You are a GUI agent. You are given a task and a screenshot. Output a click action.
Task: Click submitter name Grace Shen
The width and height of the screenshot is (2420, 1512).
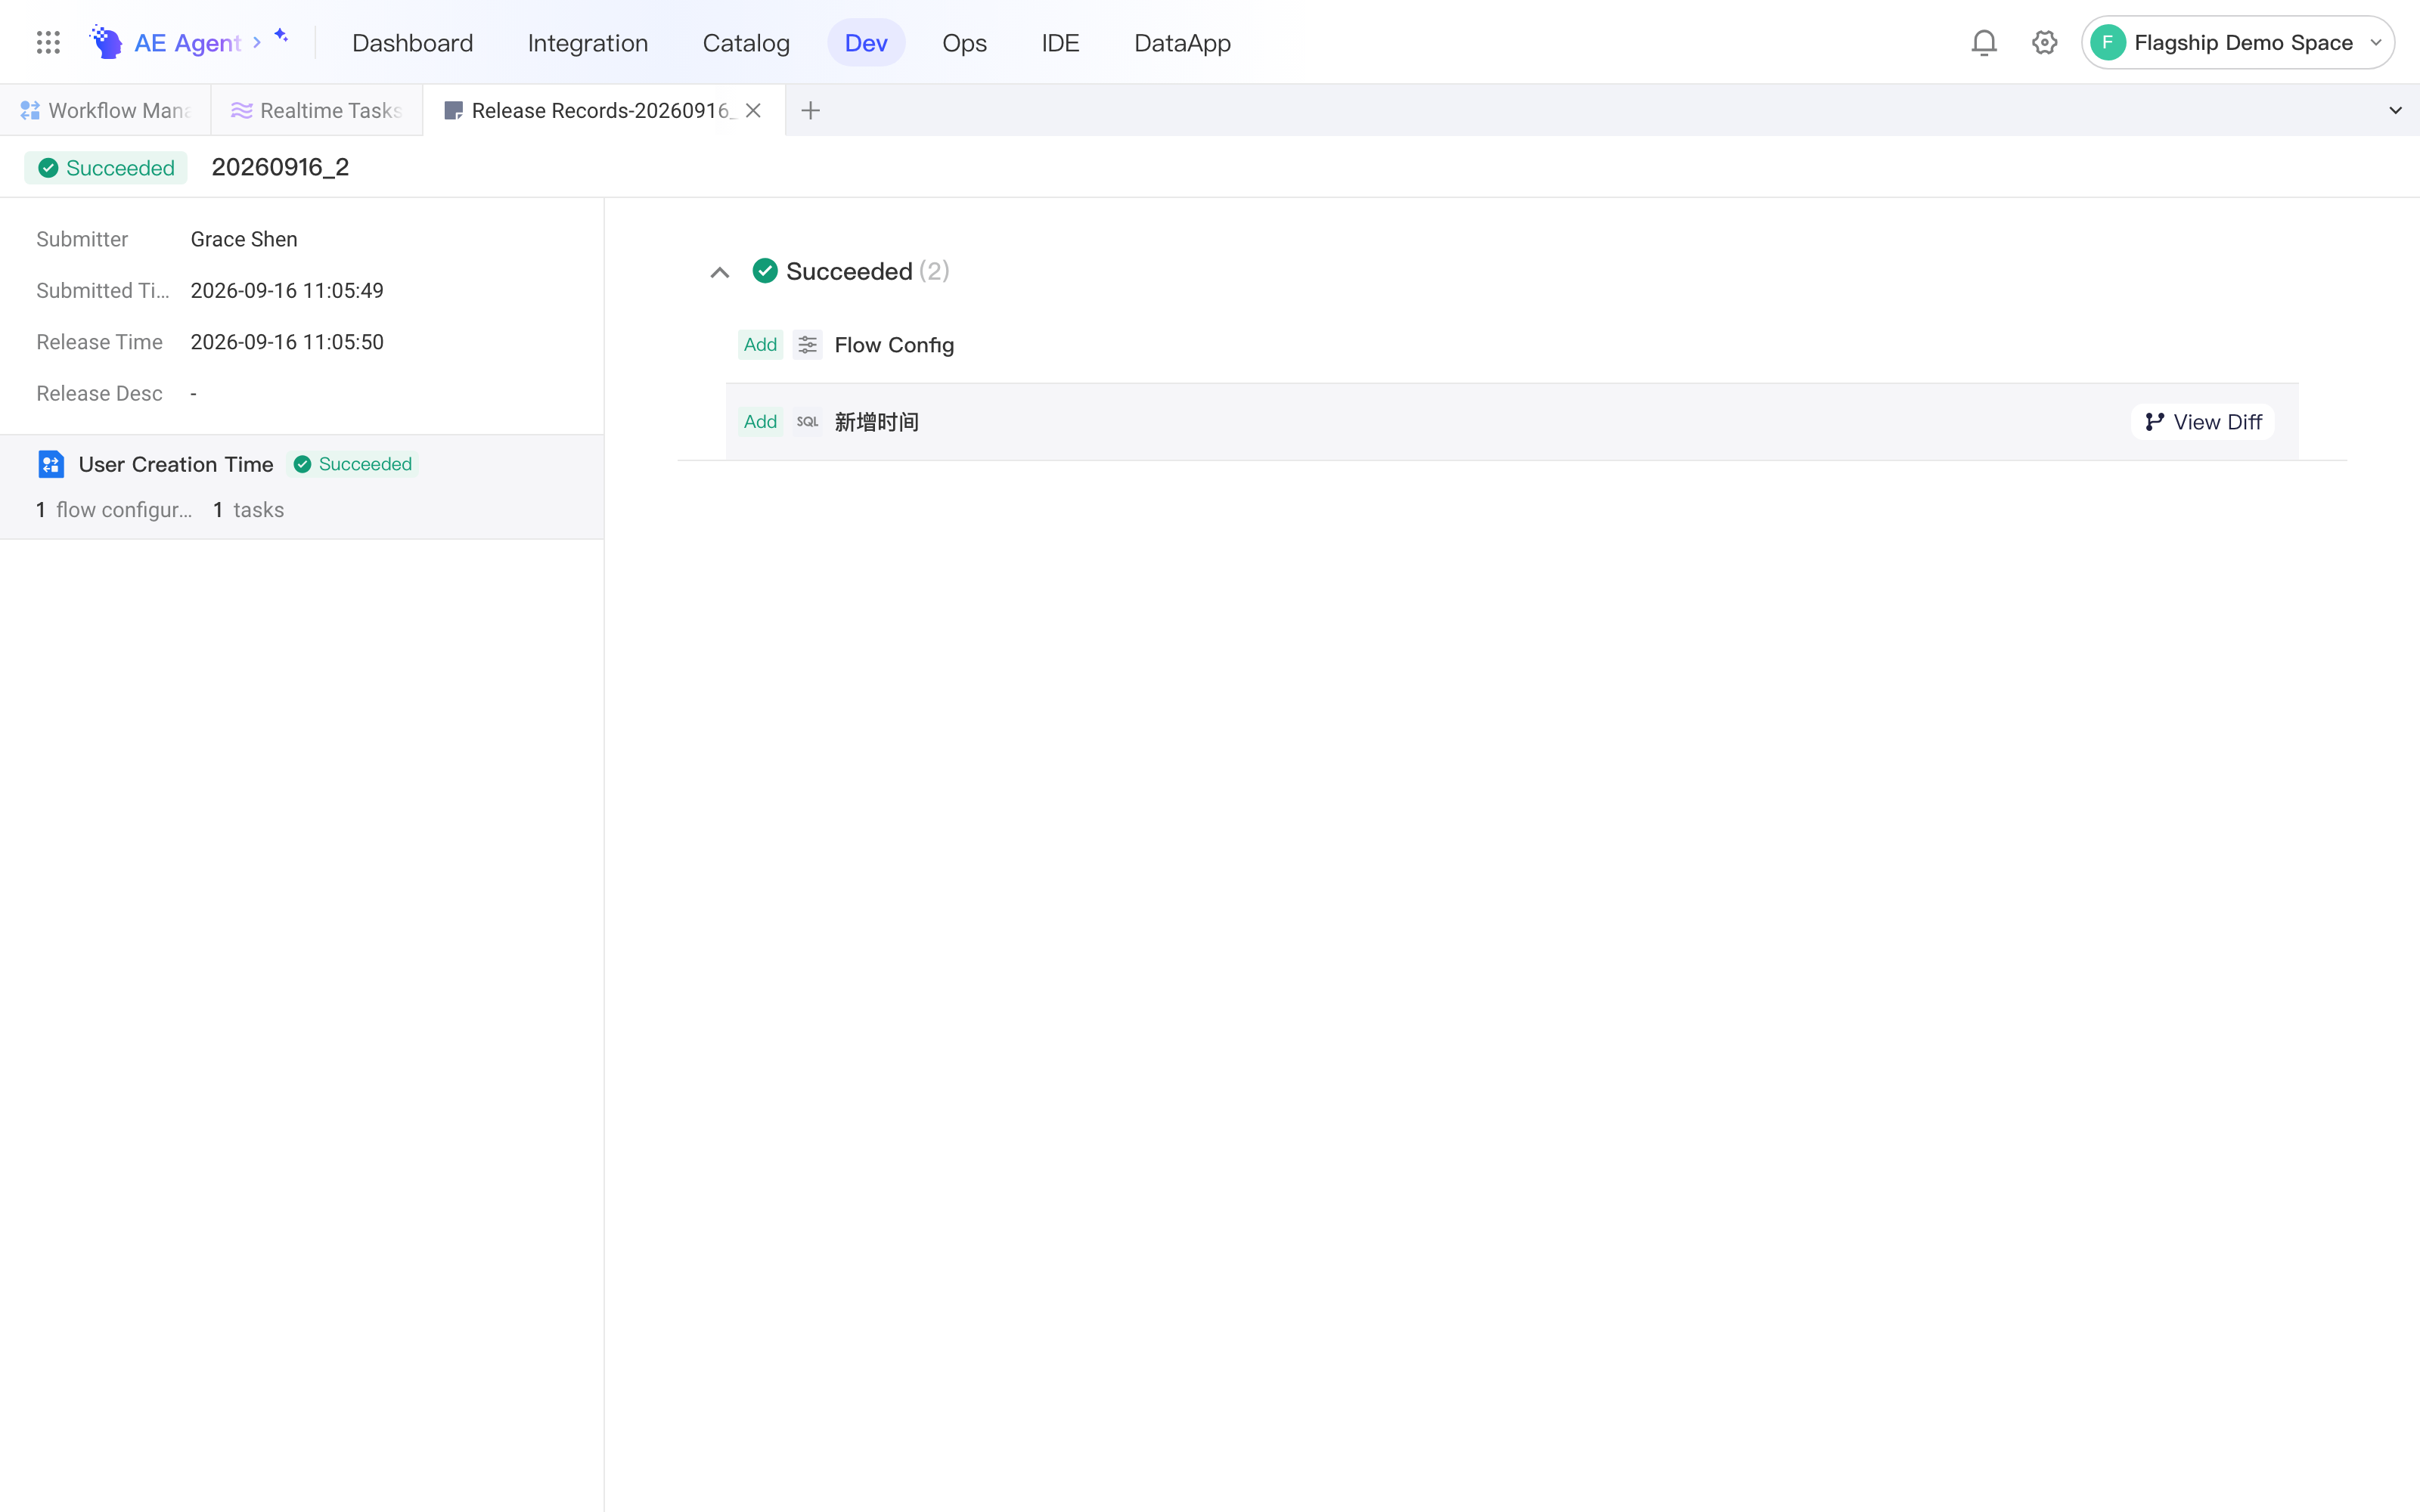244,239
